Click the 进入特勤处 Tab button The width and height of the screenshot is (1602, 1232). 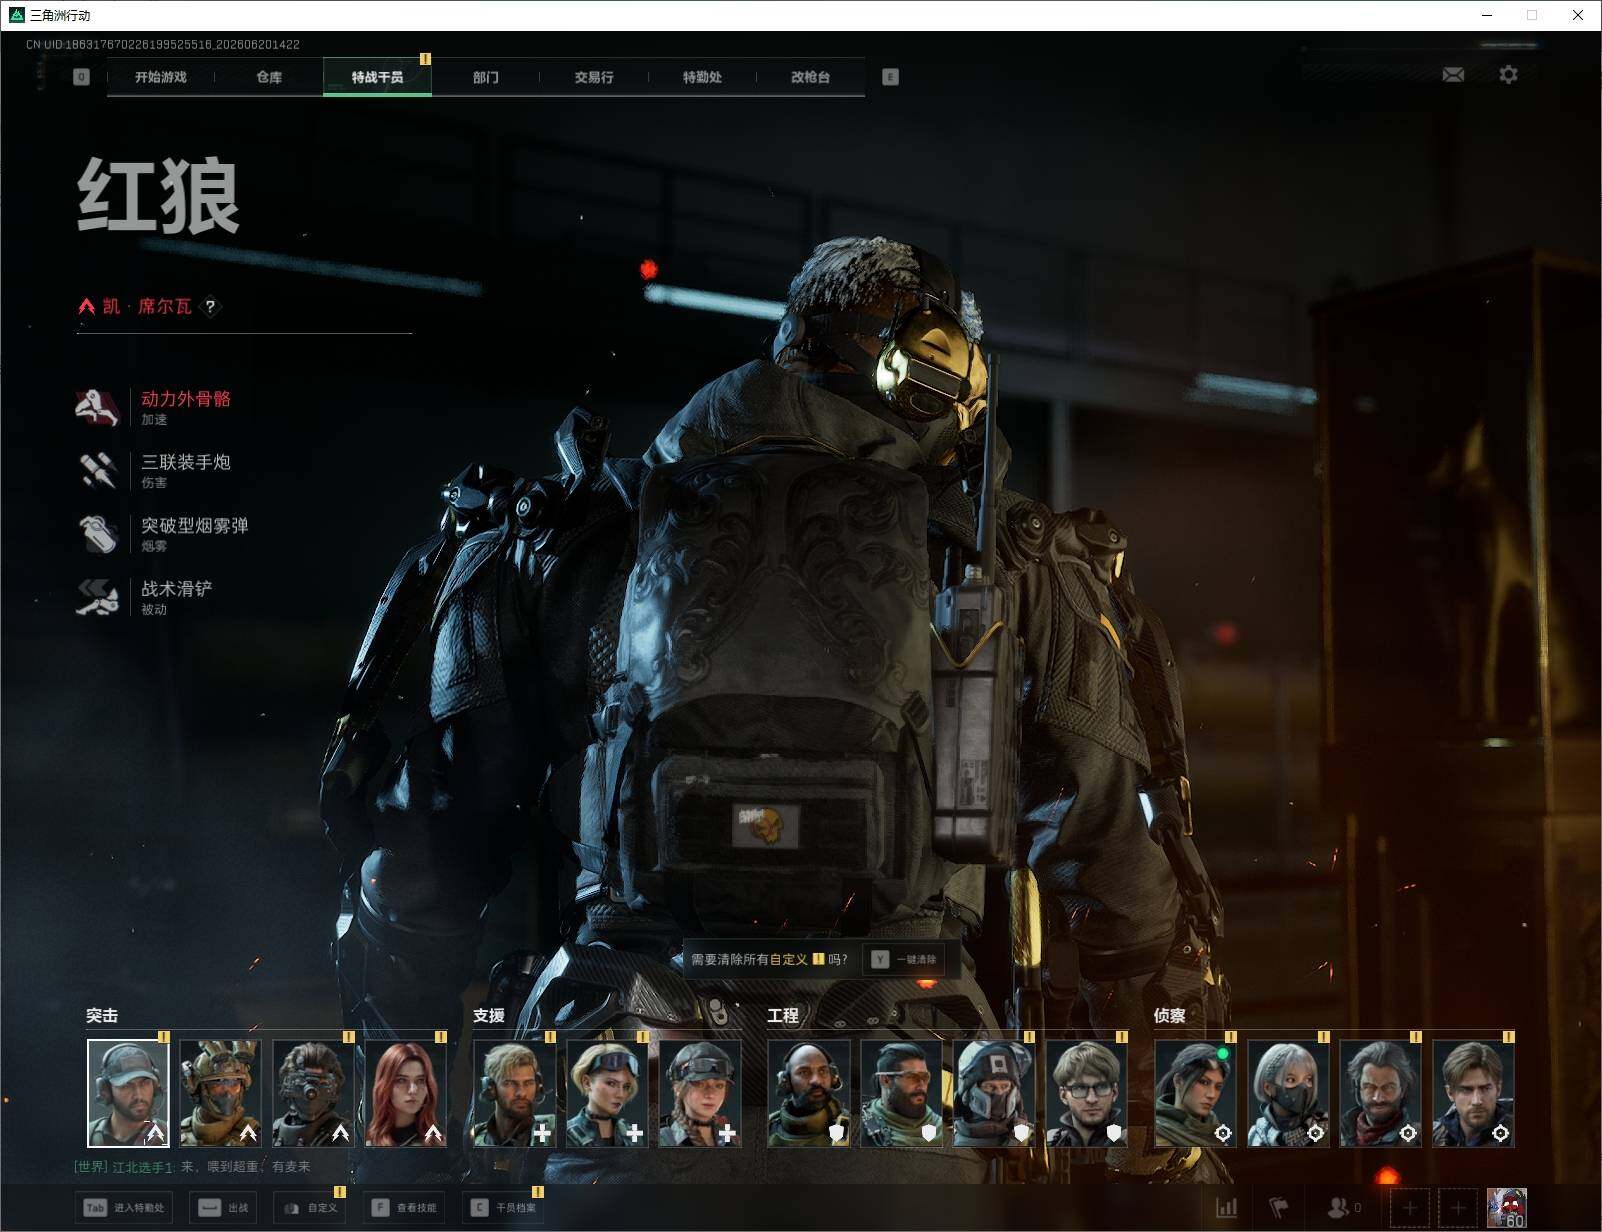125,1208
